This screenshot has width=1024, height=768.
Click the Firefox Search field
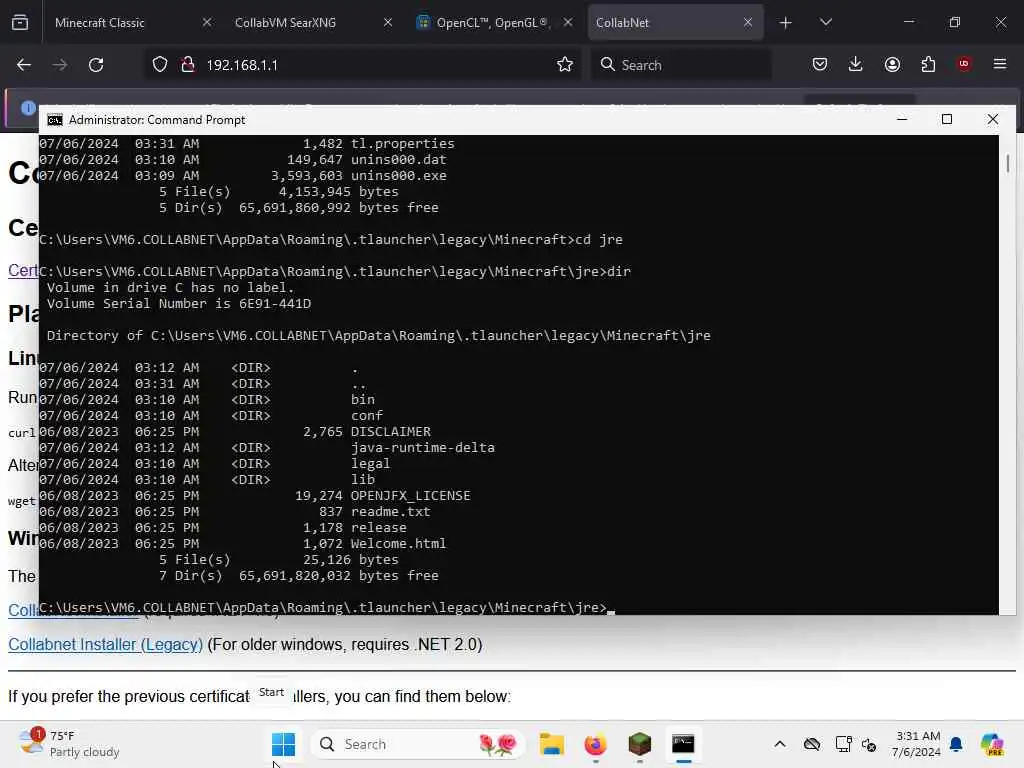tap(681, 65)
